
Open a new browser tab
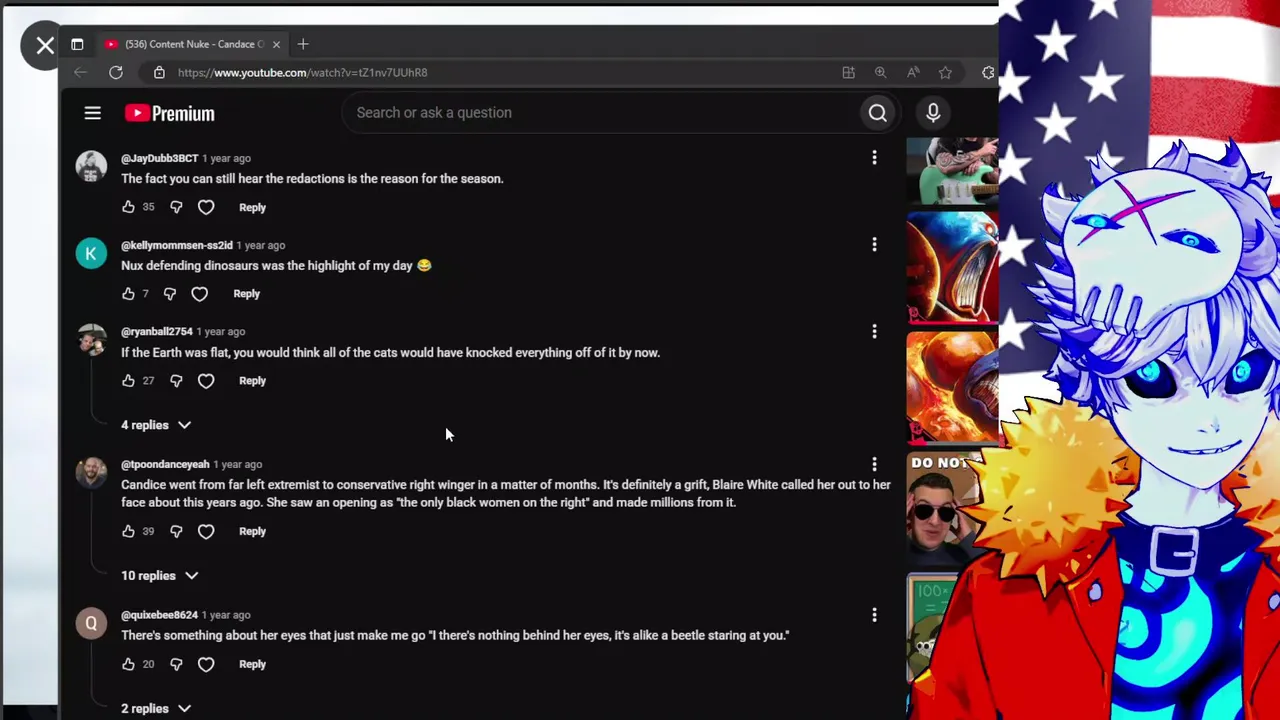point(303,44)
